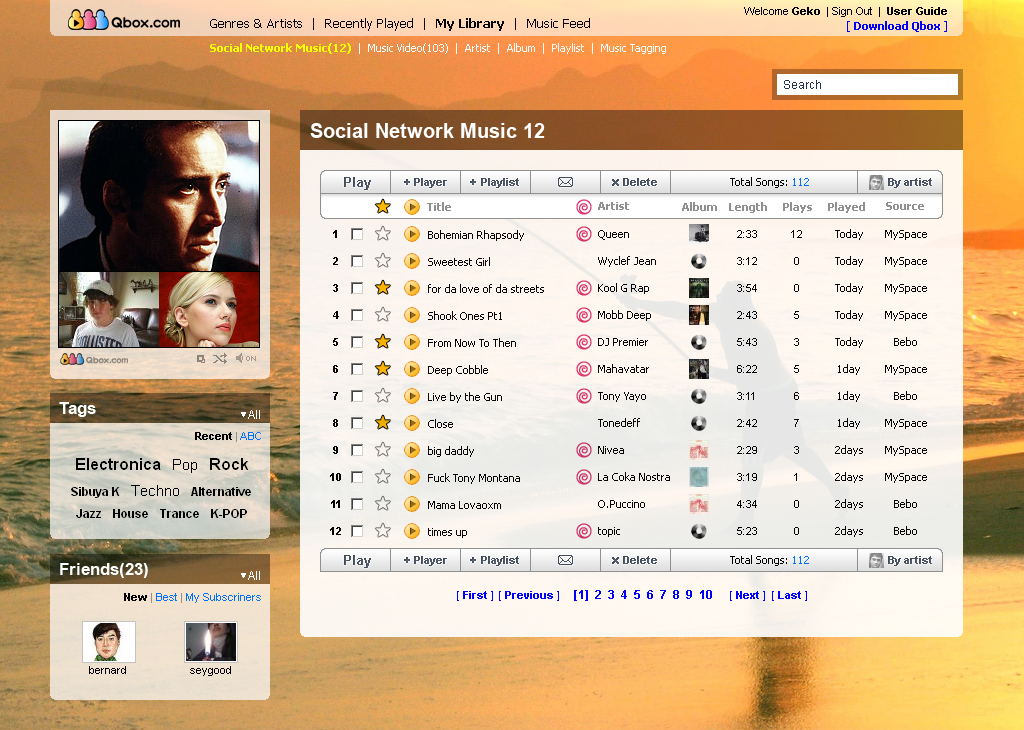Open Music Feed section
This screenshot has width=1024, height=730.
(x=558, y=24)
